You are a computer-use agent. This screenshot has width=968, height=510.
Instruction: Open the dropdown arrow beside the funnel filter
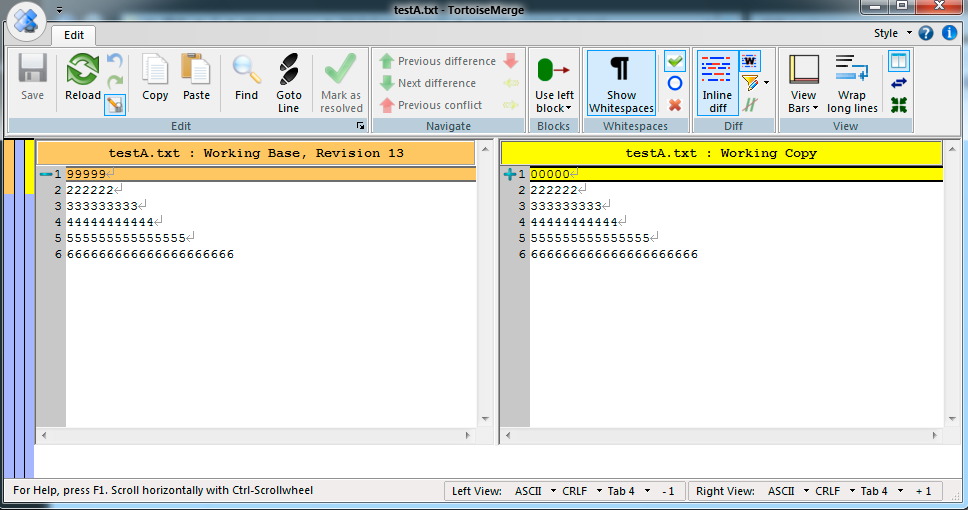tap(767, 83)
